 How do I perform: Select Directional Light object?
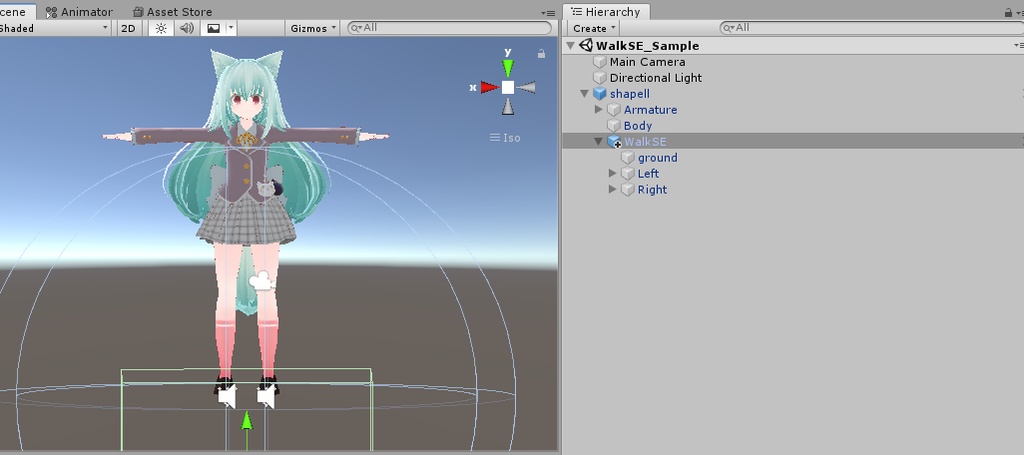(x=656, y=78)
